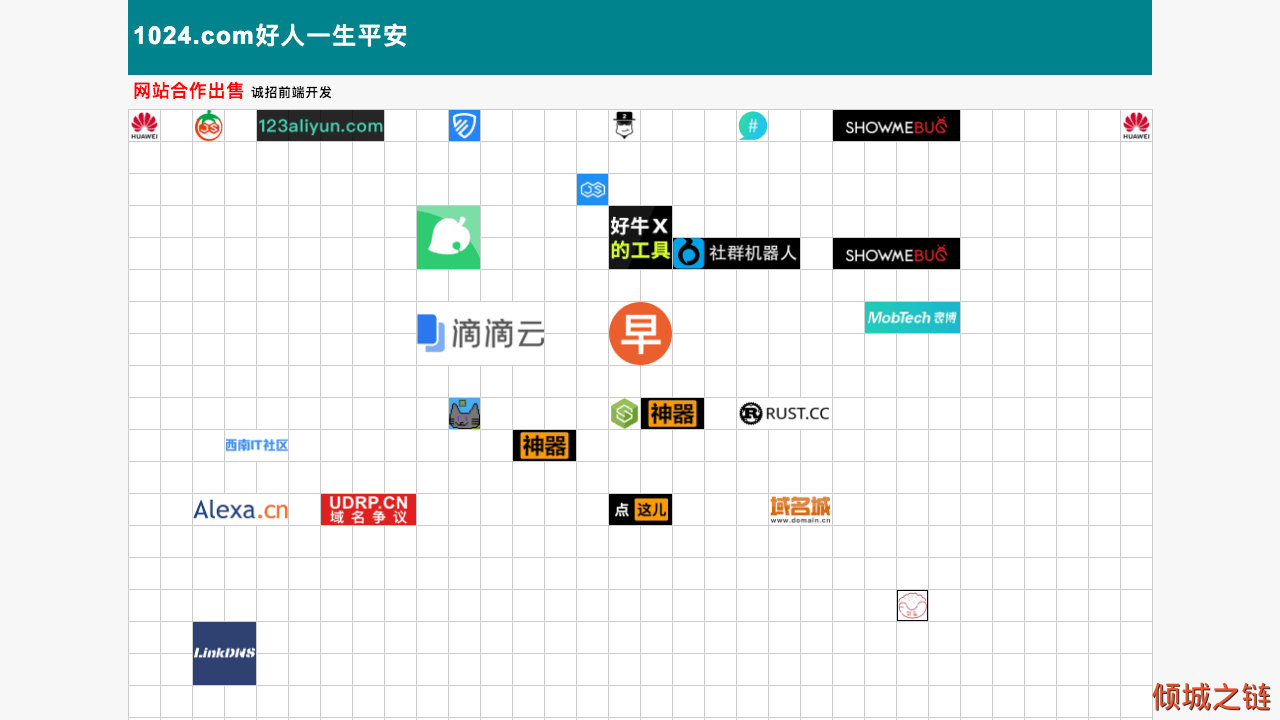
Task: Open the green hexagon S icon
Action: [624, 414]
